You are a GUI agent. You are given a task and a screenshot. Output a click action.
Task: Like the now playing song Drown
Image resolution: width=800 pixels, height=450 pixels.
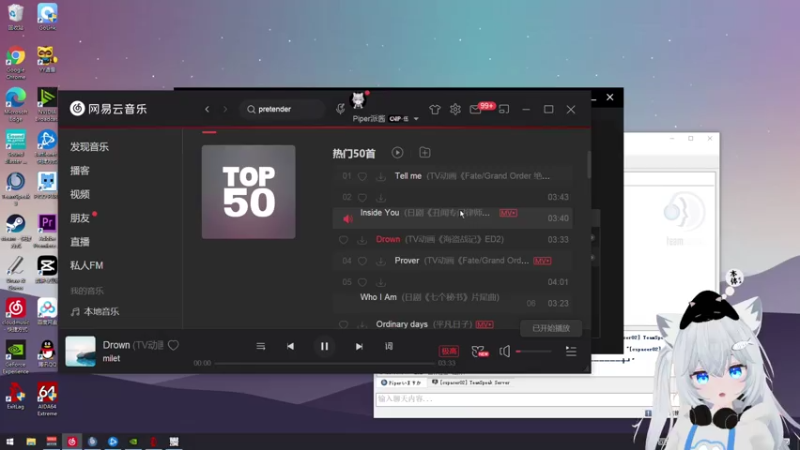173,345
